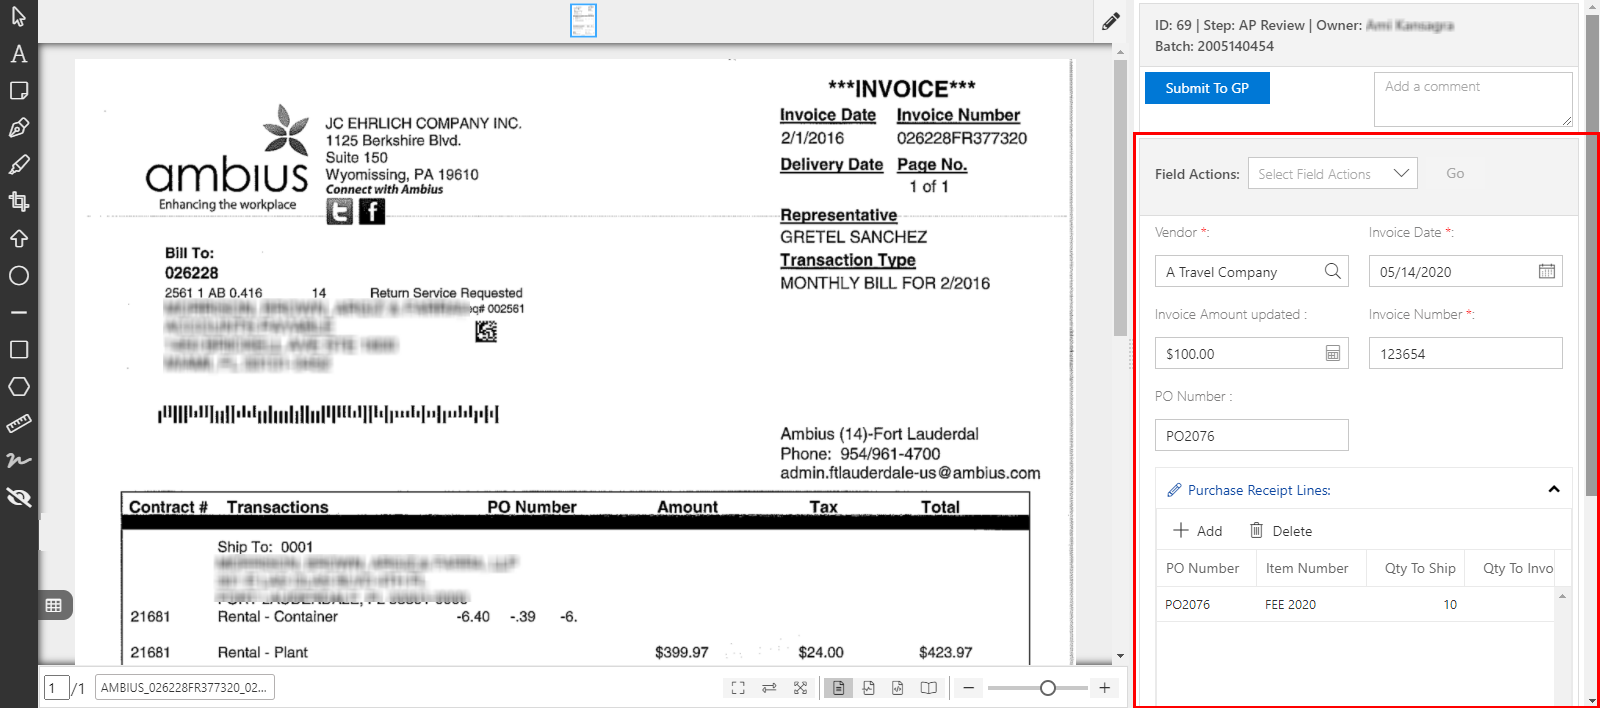The width and height of the screenshot is (1600, 708).
Task: Click the Add a comment text box
Action: coord(1471,99)
